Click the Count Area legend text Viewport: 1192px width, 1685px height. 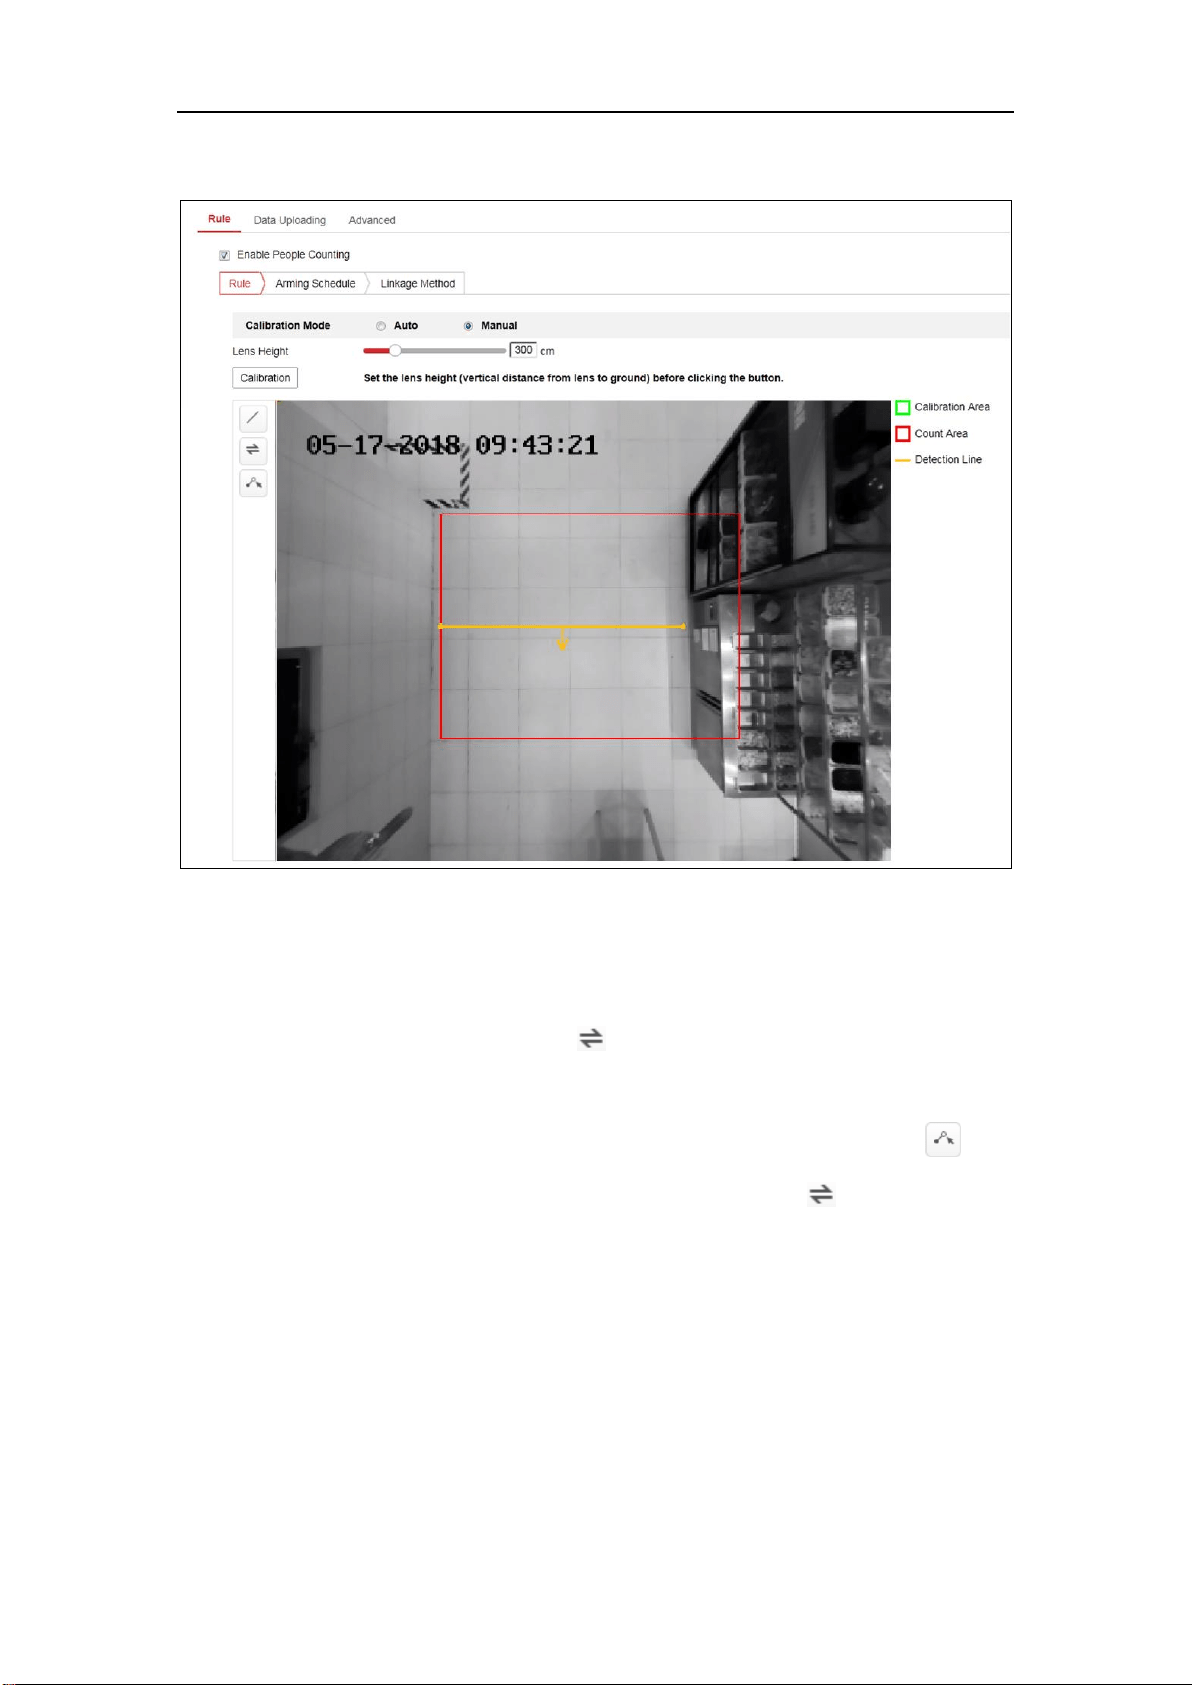point(941,434)
